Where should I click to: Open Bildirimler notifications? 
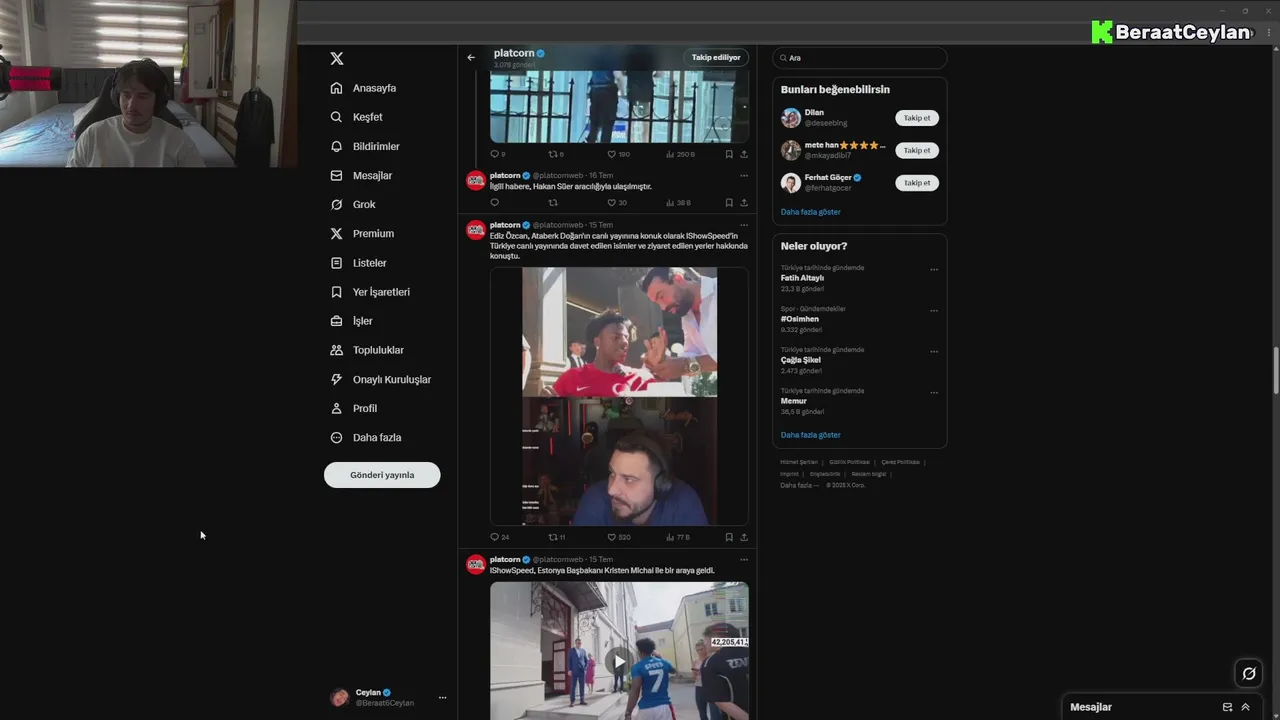365,146
